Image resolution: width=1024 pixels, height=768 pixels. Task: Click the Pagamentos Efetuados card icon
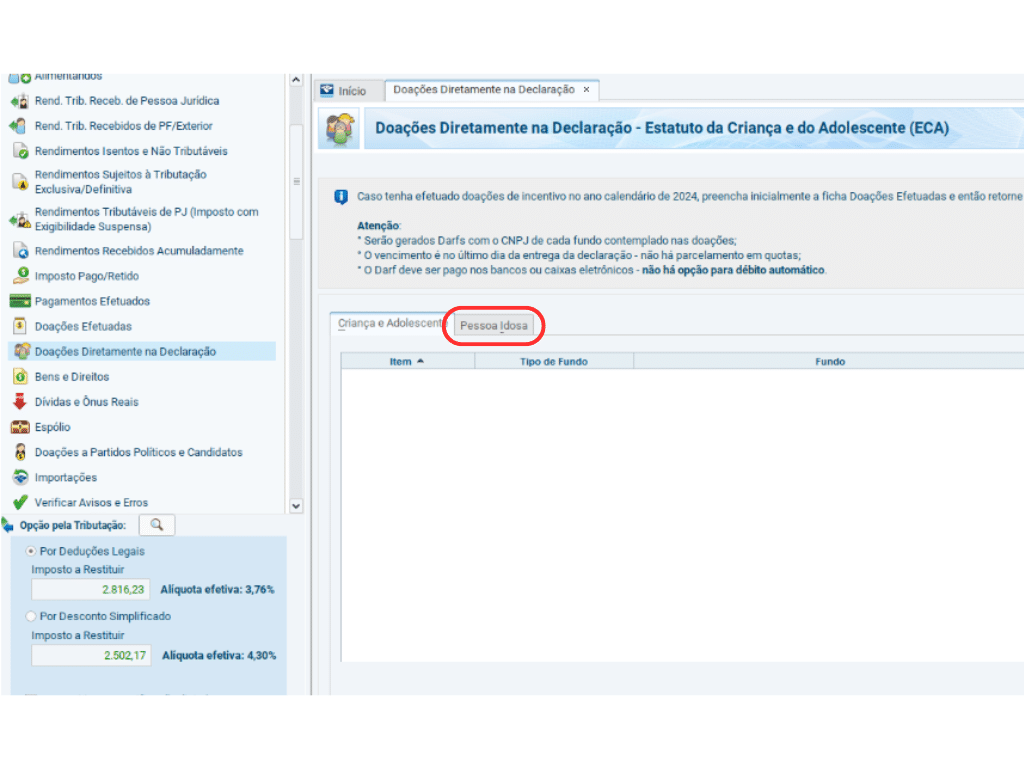pyautogui.click(x=18, y=301)
